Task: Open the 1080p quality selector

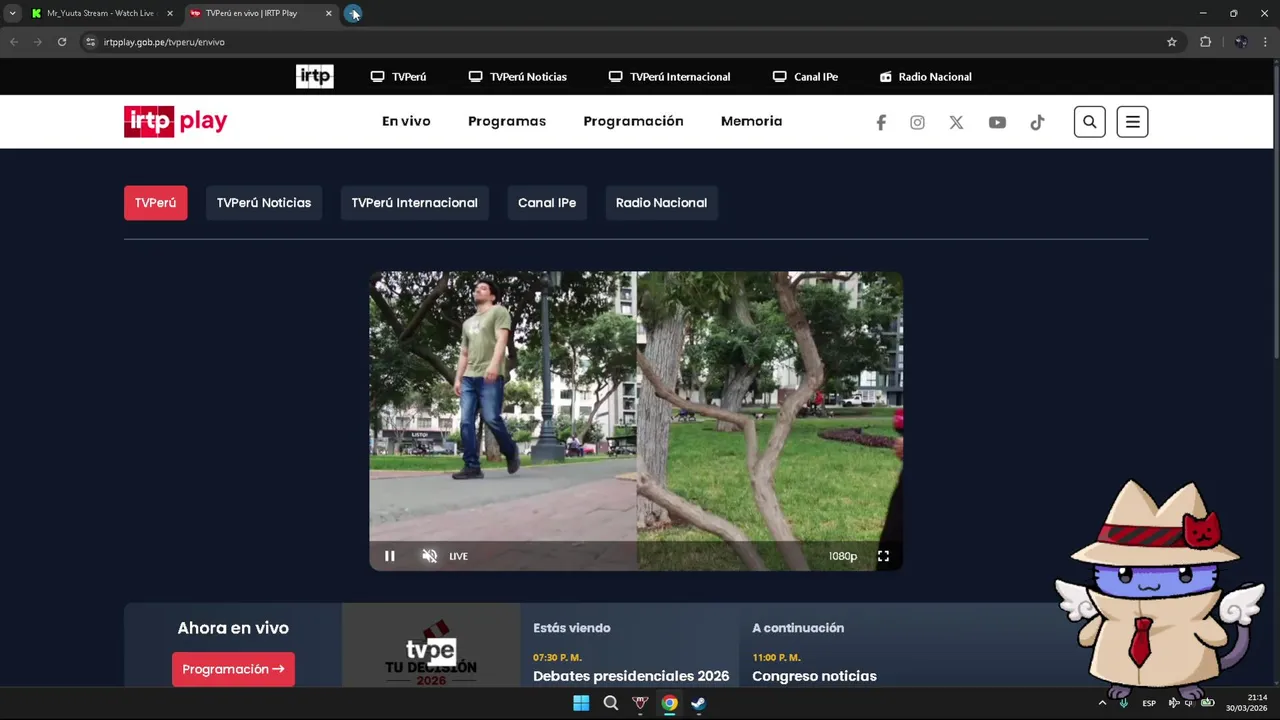Action: point(842,556)
